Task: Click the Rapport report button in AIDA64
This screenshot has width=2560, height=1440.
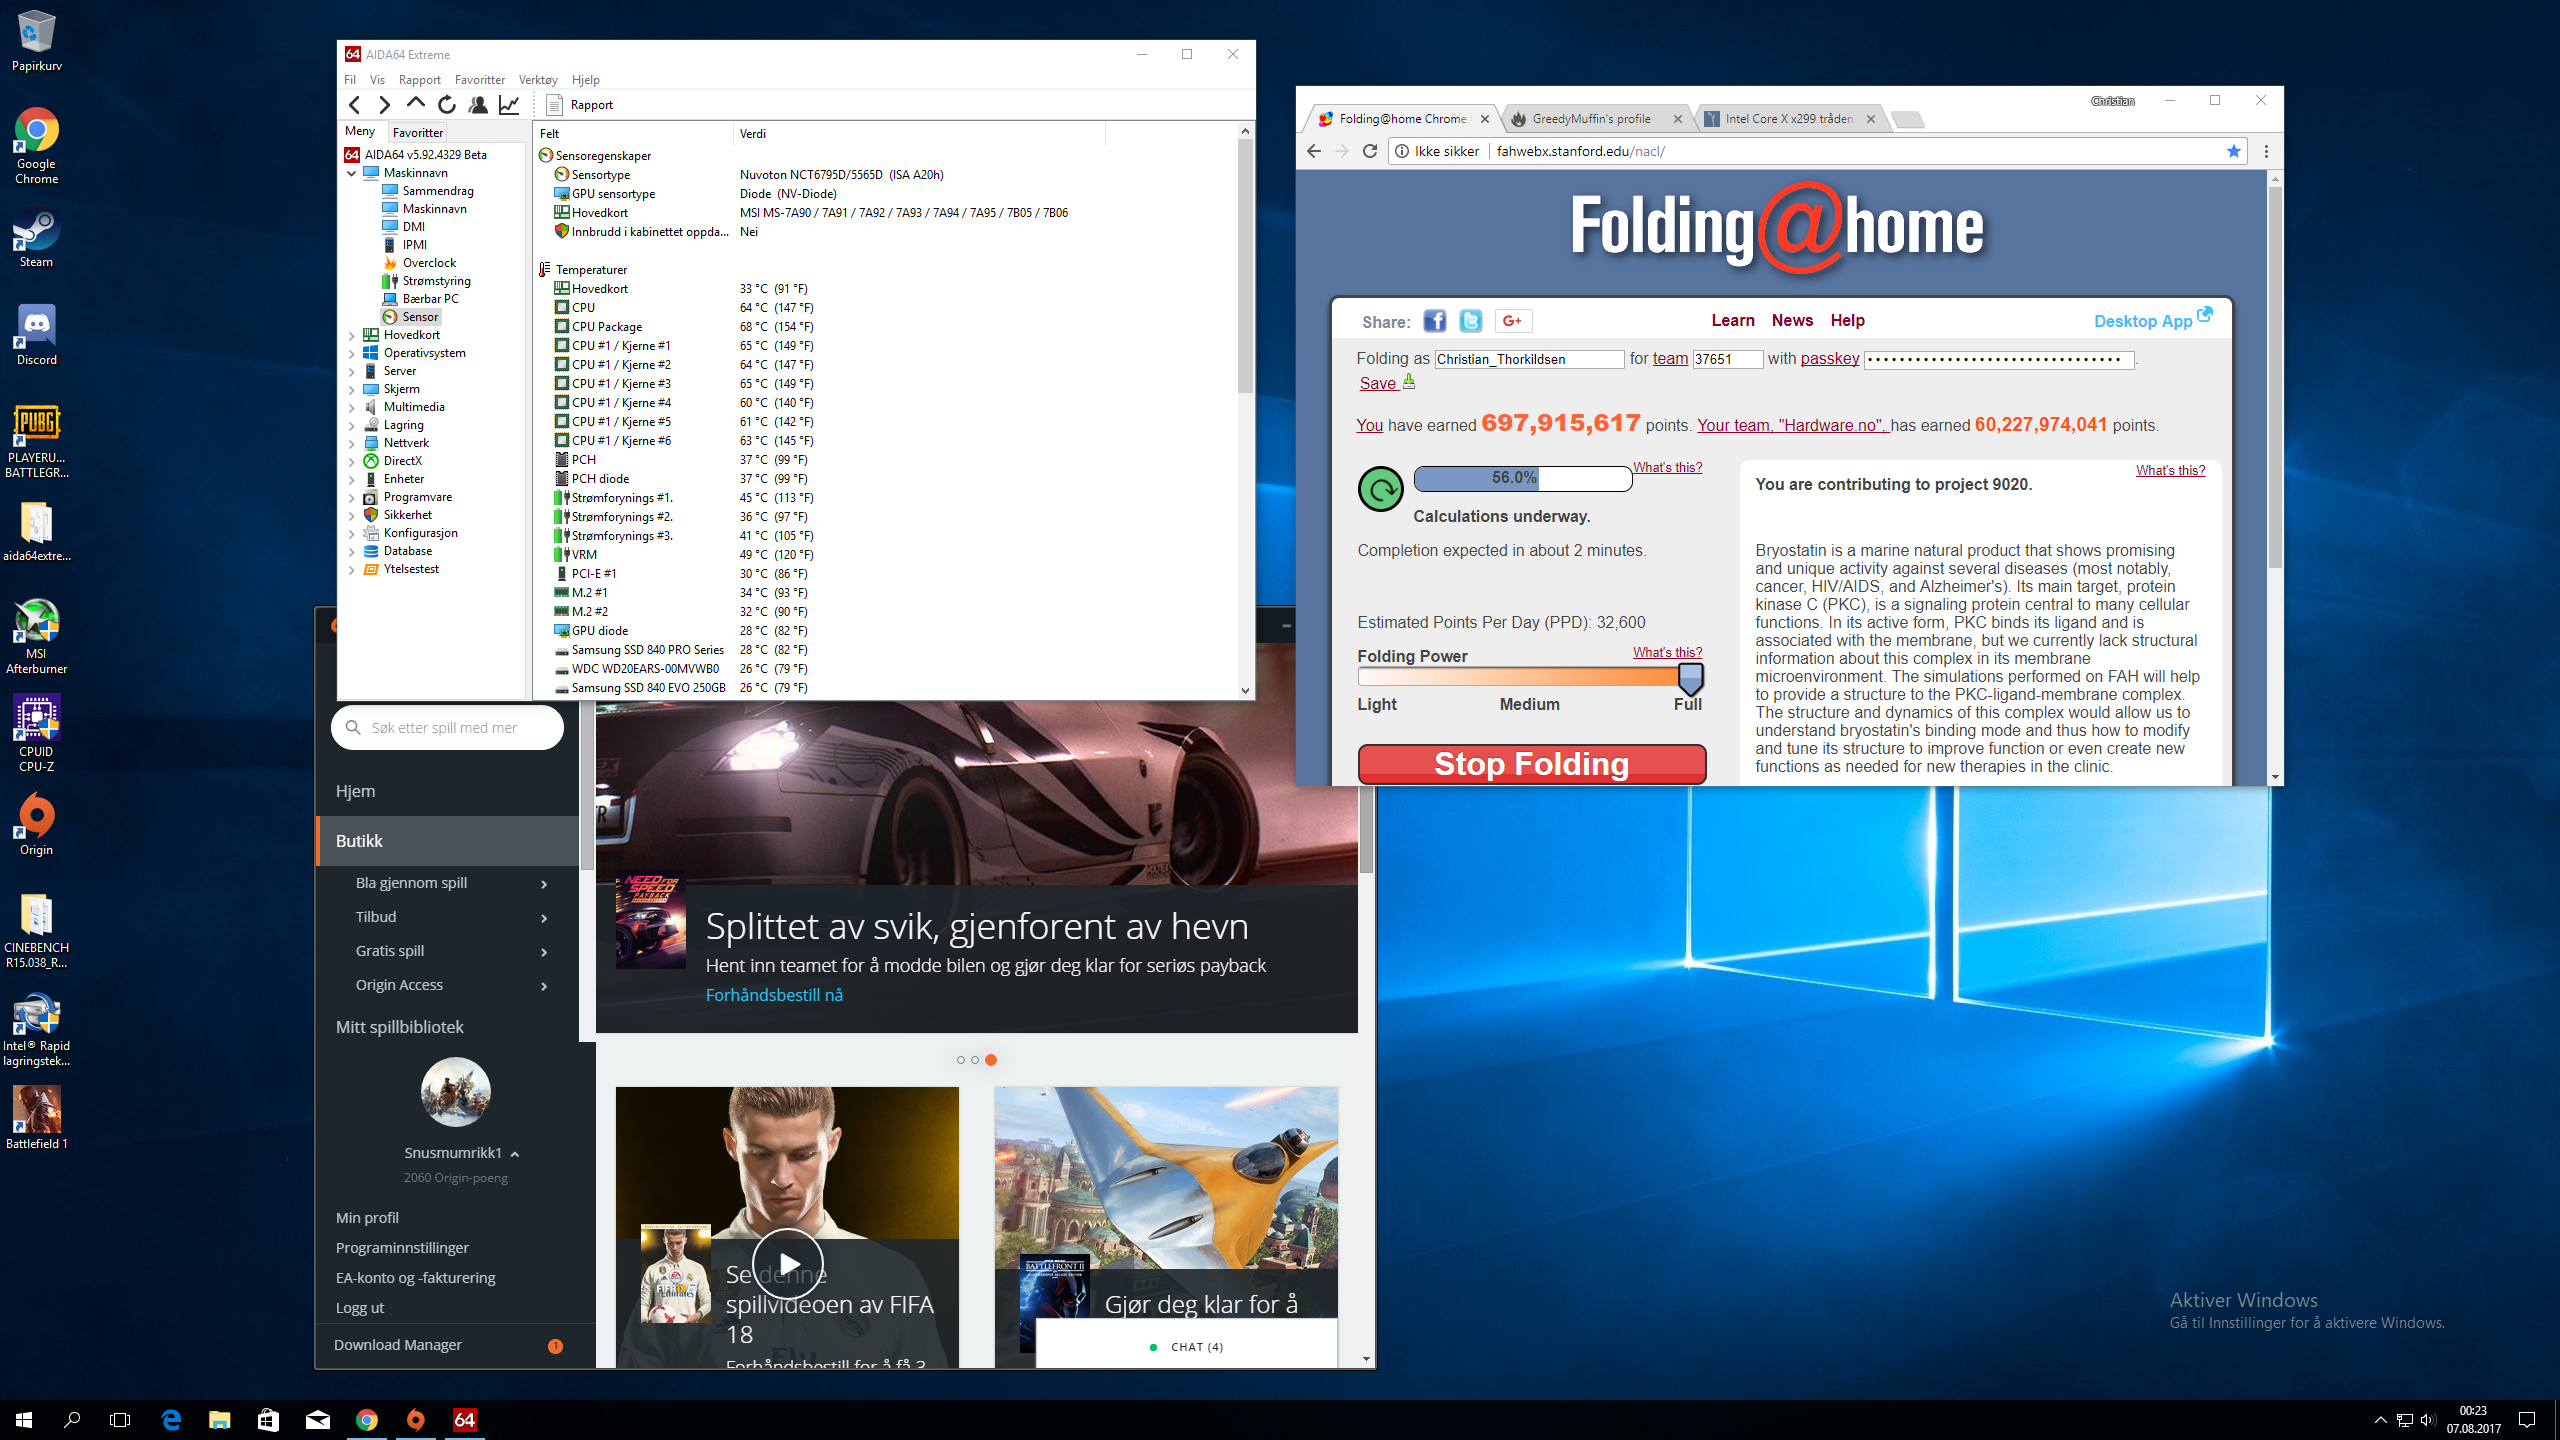Action: [580, 104]
